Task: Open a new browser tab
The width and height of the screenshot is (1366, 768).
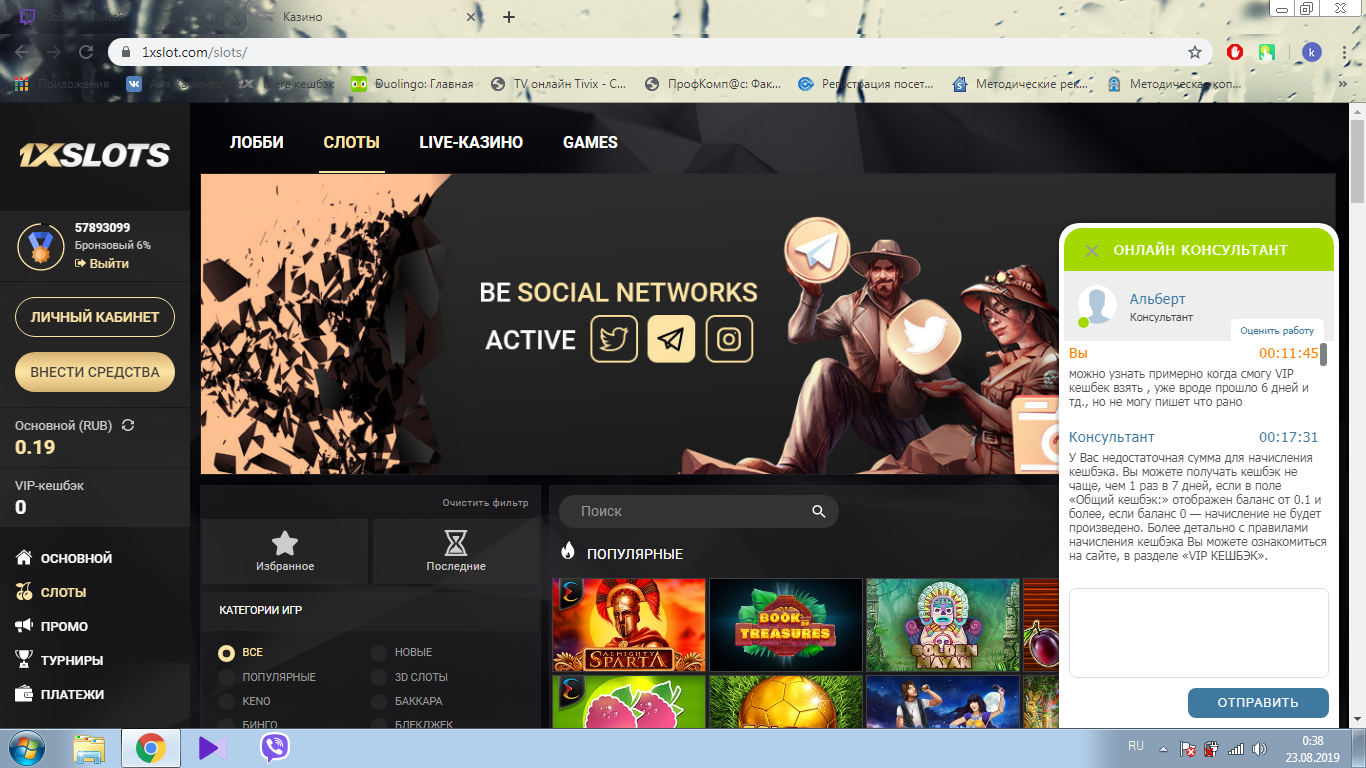Action: [x=509, y=17]
